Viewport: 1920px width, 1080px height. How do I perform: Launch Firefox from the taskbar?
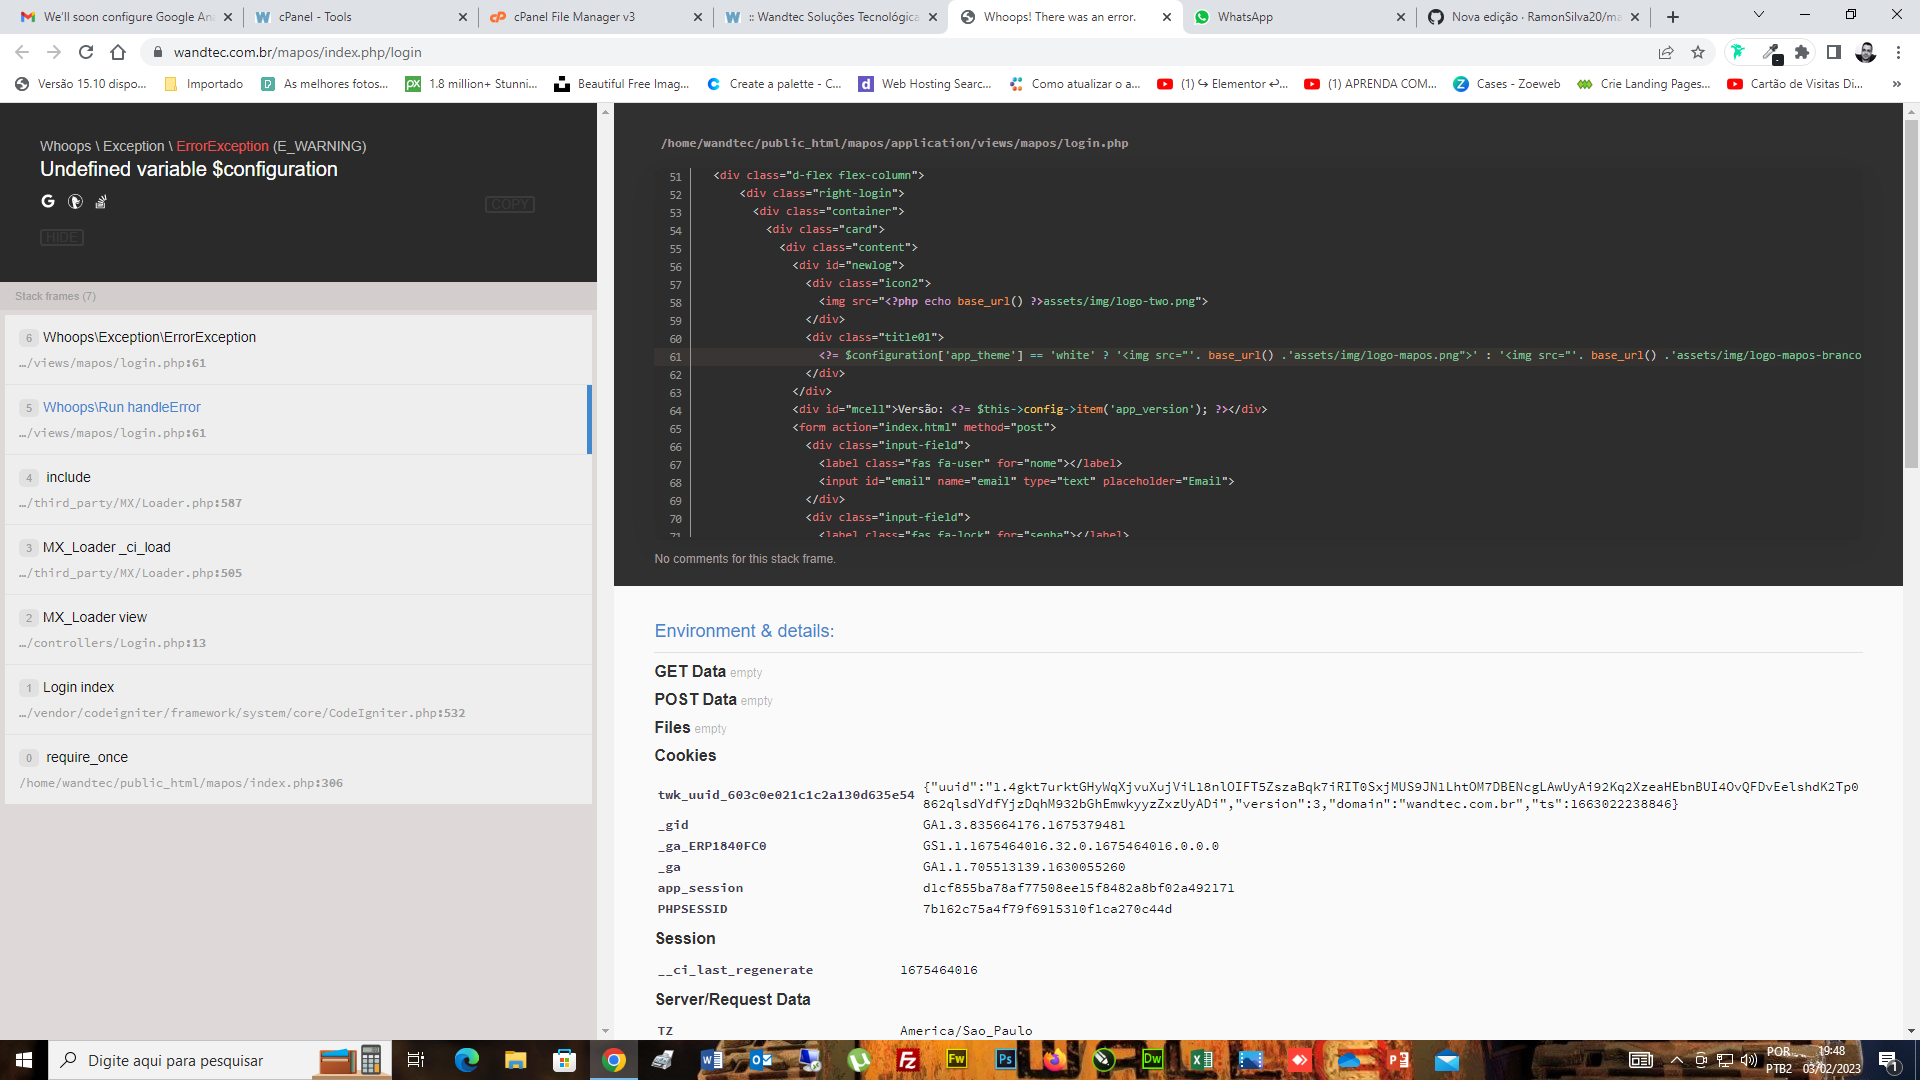1054,1060
